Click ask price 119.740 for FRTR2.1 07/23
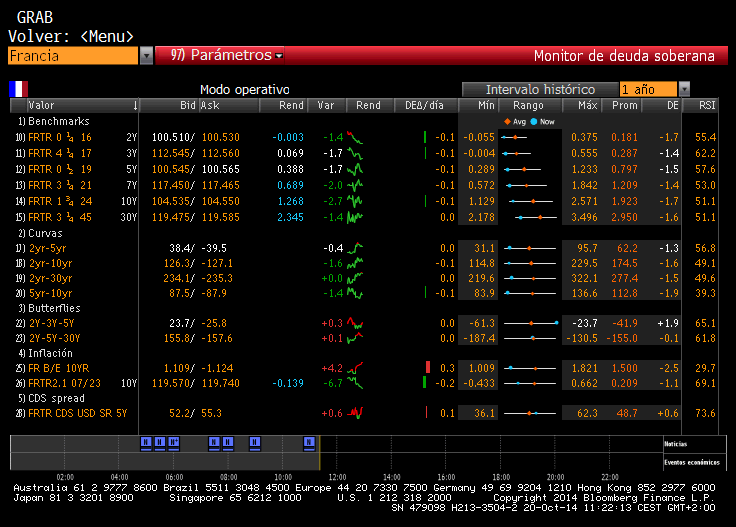The width and height of the screenshot is (736, 527). pyautogui.click(x=221, y=383)
